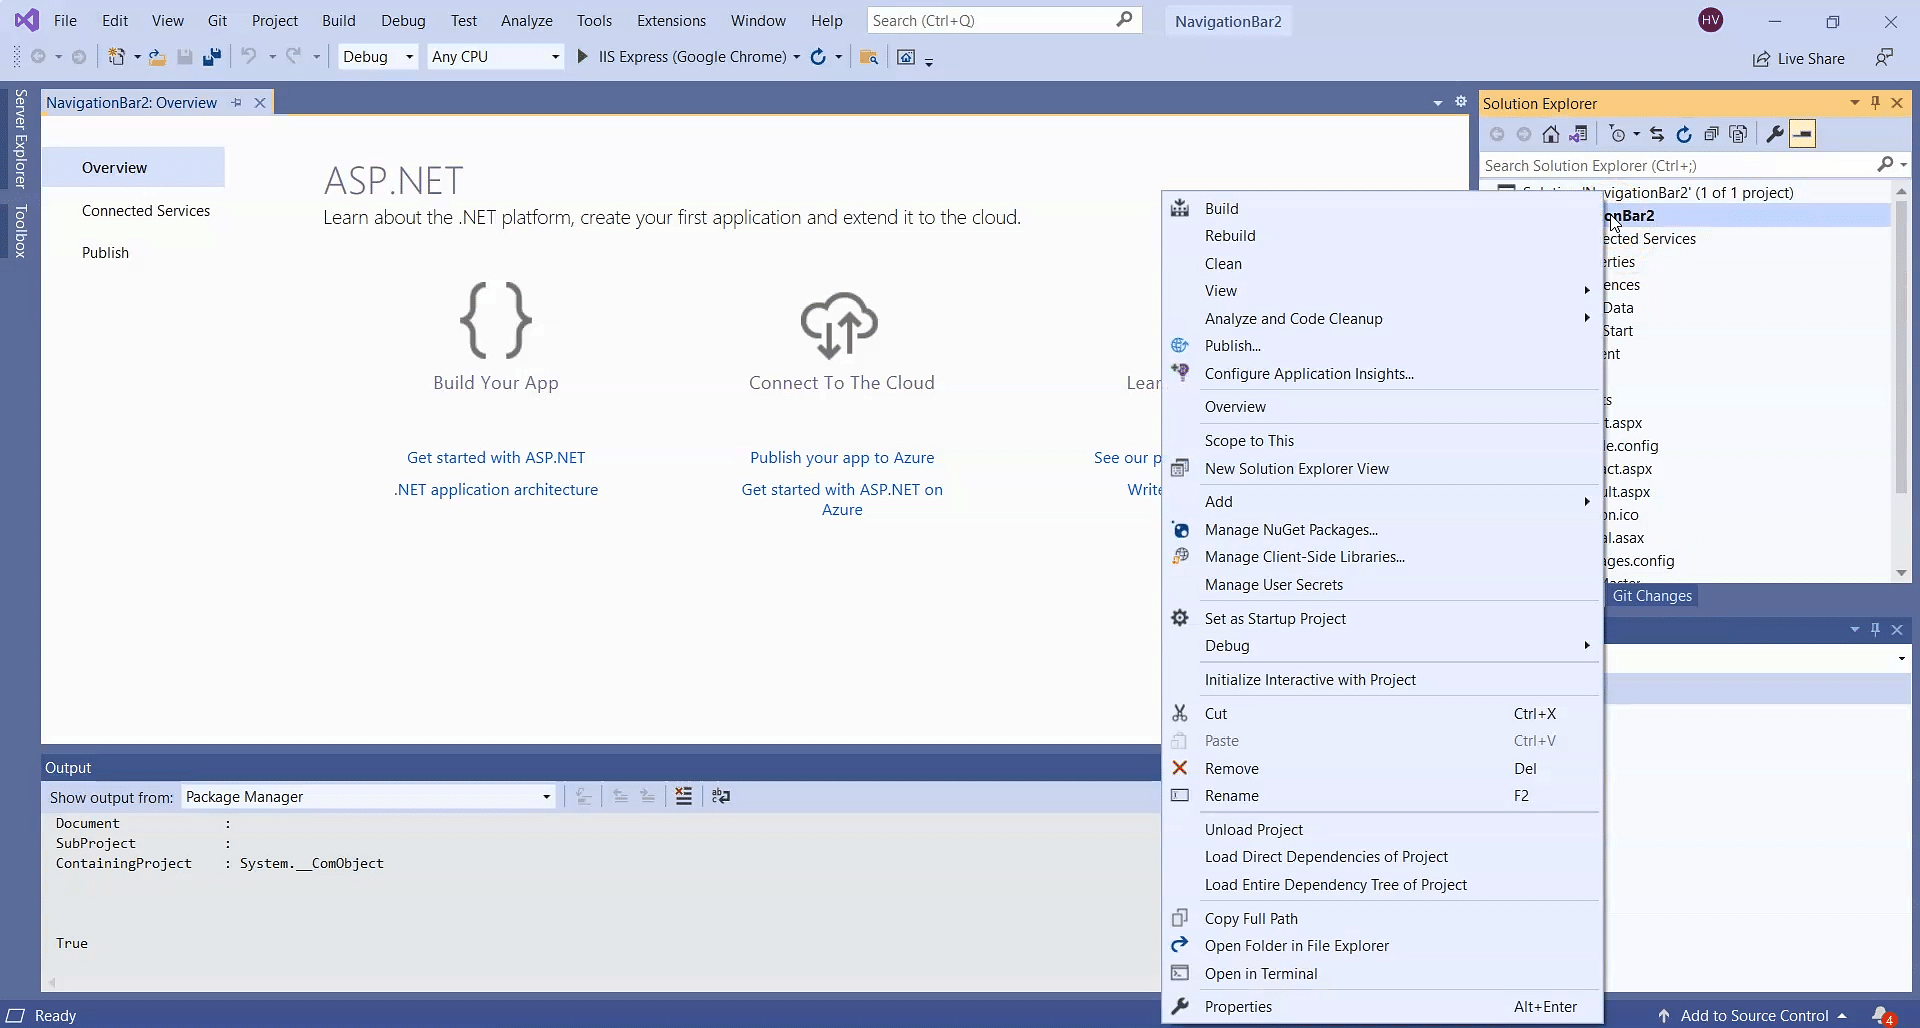The image size is (1920, 1028).
Task: Choose Rename from the context menu
Action: coord(1382,796)
